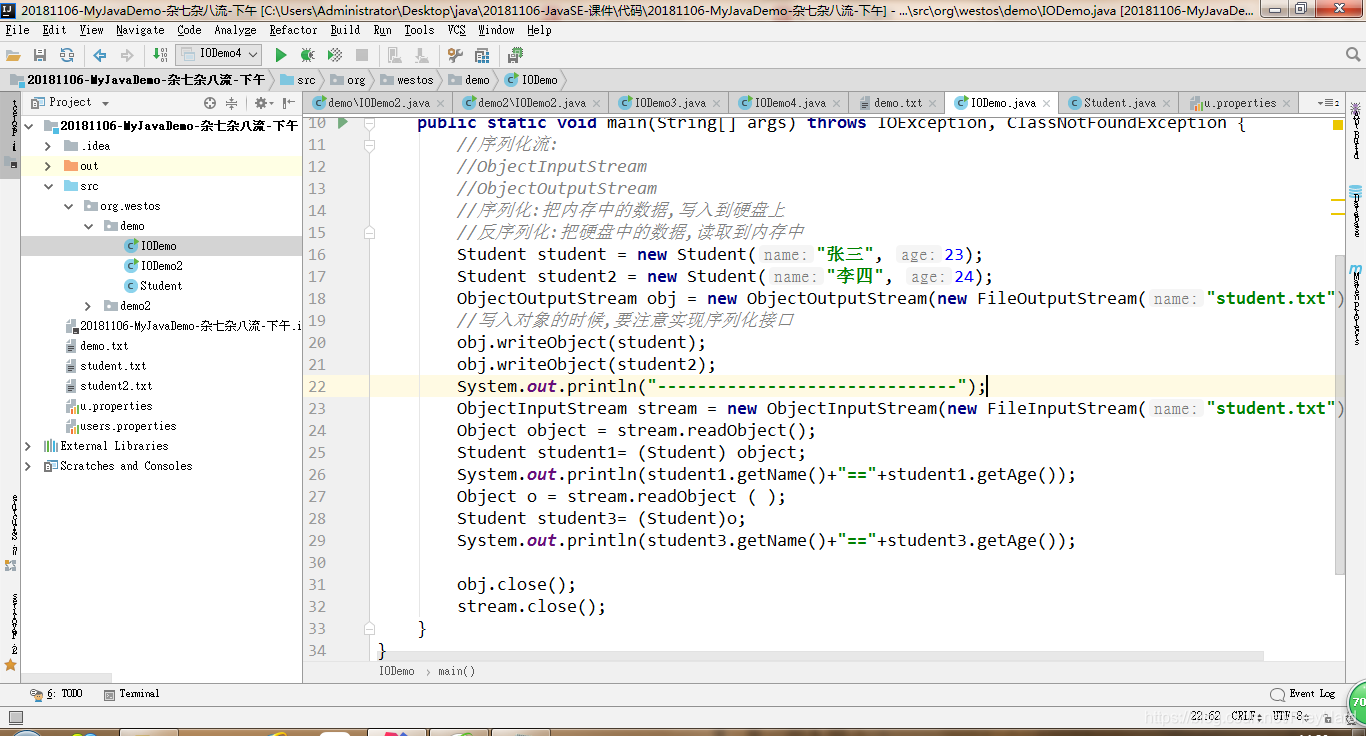Open the Analyze menu
The image size is (1366, 736).
pyautogui.click(x=235, y=30)
